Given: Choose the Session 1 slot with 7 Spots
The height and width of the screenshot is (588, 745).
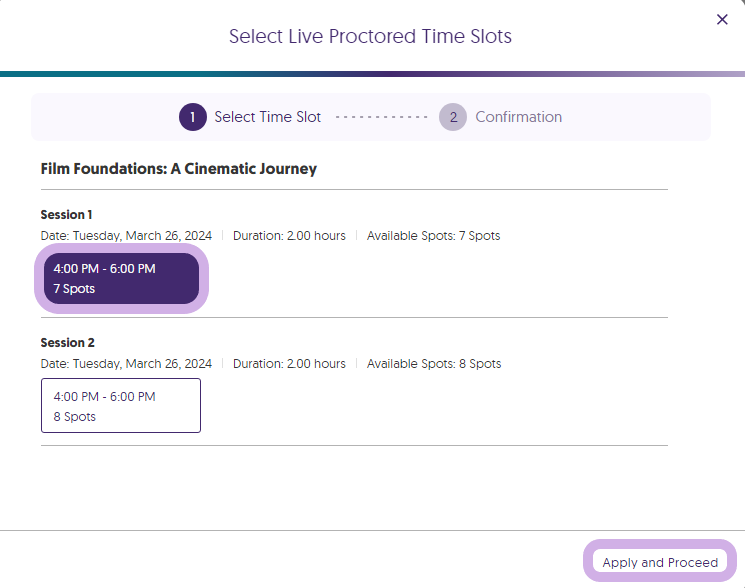Looking at the screenshot, I should 121,278.
